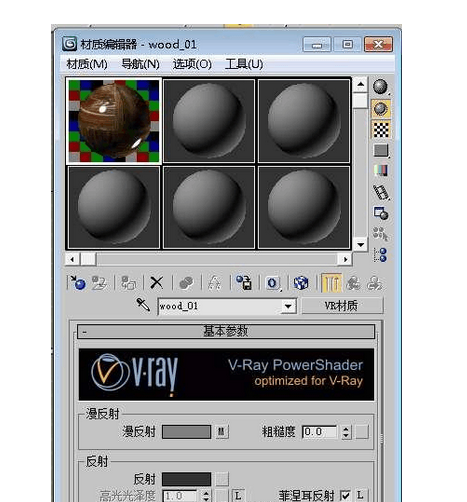Click the 粗糙度 map slot button
The image size is (467, 502).
tap(362, 432)
